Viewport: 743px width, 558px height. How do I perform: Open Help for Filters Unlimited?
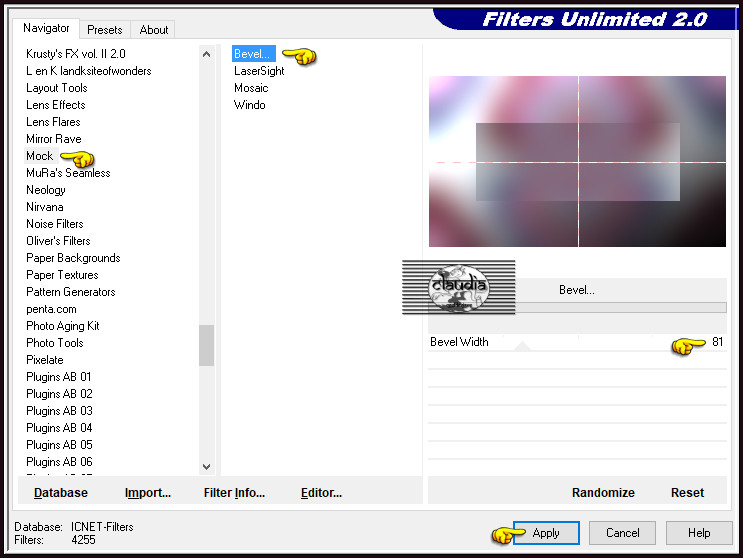click(699, 533)
